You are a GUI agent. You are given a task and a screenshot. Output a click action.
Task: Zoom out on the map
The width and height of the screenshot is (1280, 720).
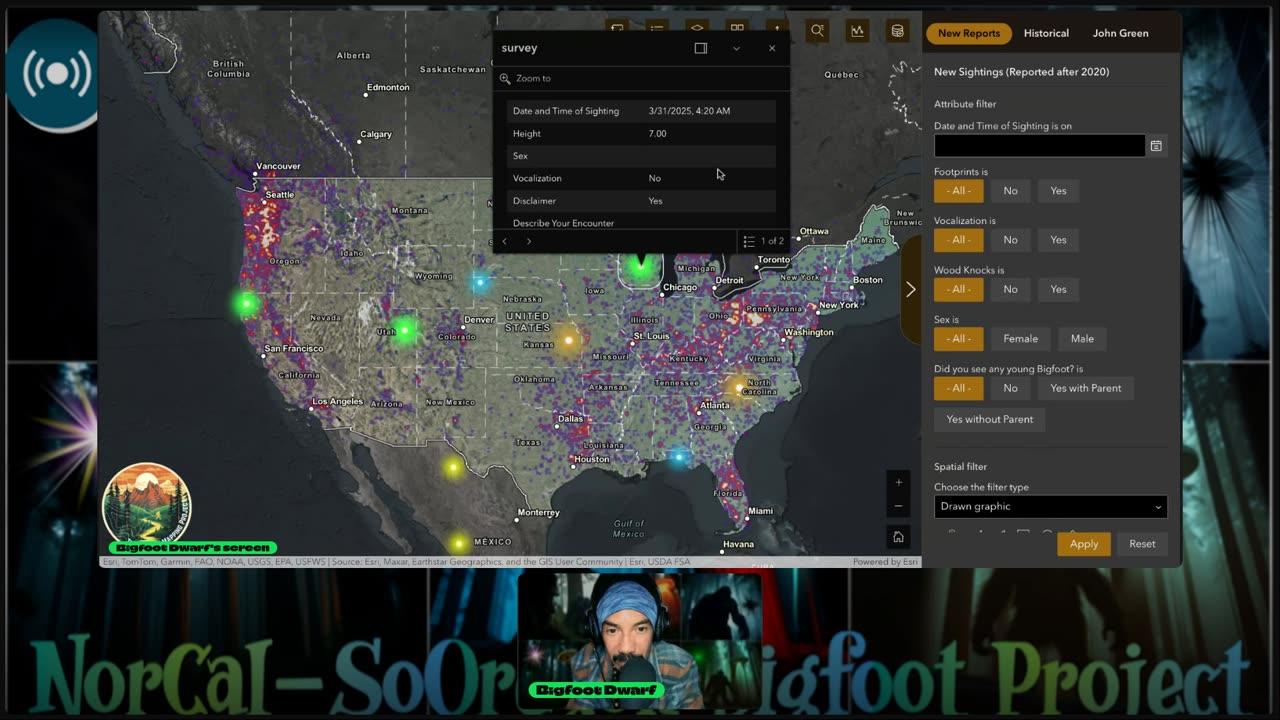coord(898,506)
